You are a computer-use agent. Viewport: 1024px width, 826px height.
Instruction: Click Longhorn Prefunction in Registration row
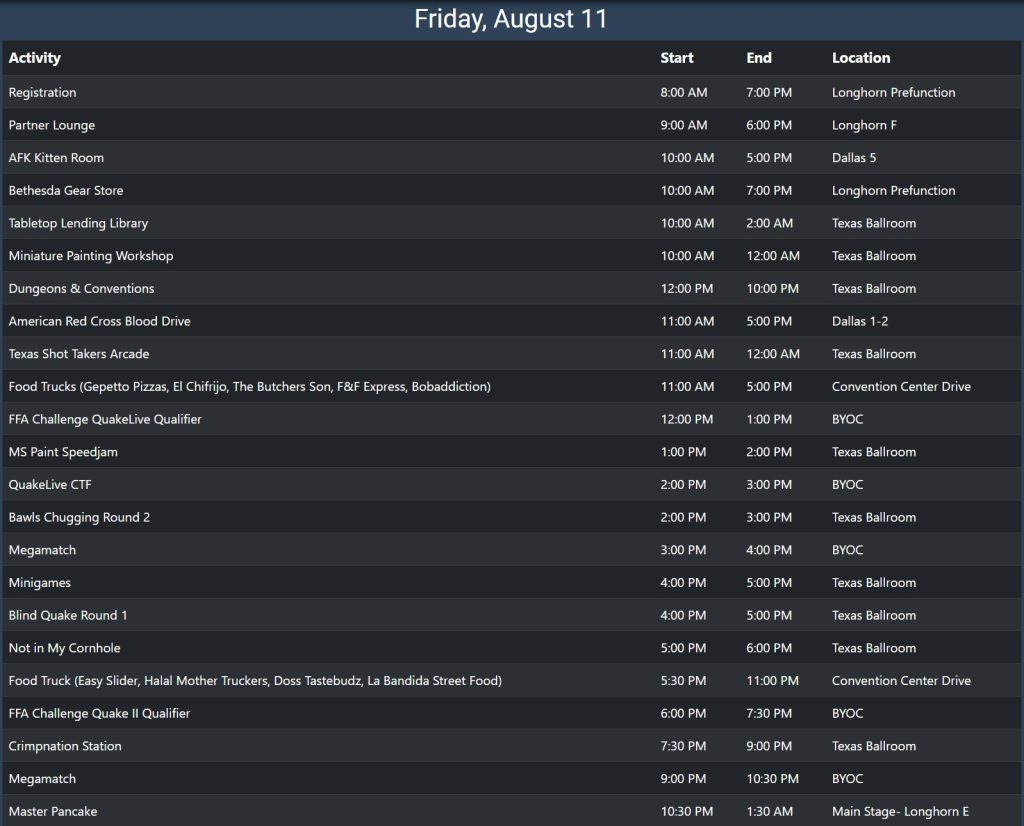coord(893,93)
